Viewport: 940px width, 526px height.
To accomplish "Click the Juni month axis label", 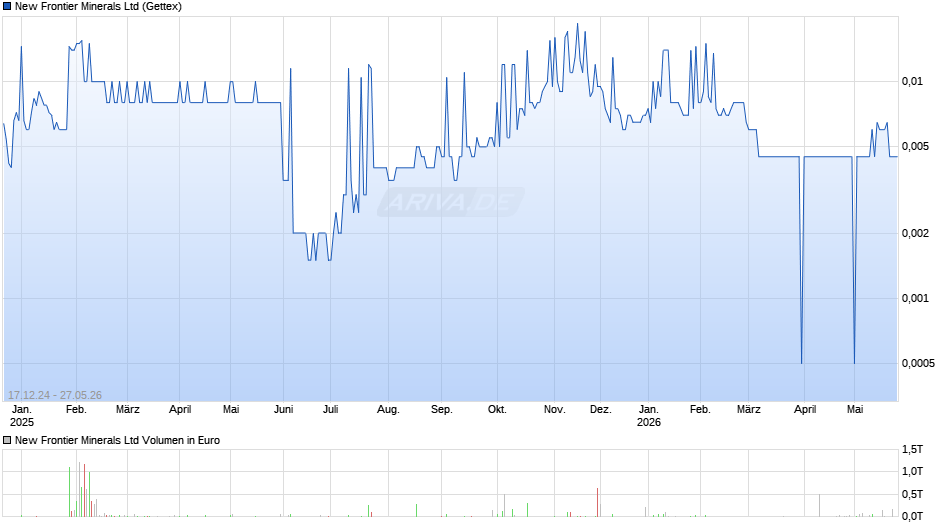I will 284,410.
